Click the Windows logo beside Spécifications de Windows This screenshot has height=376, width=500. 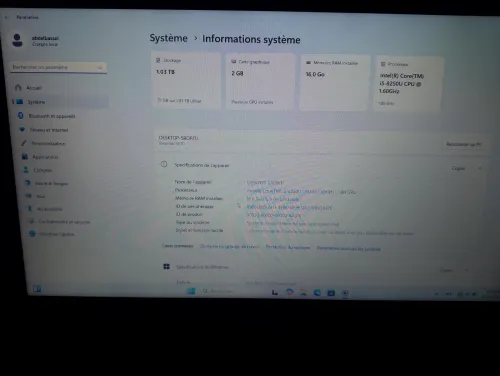[x=167, y=266]
